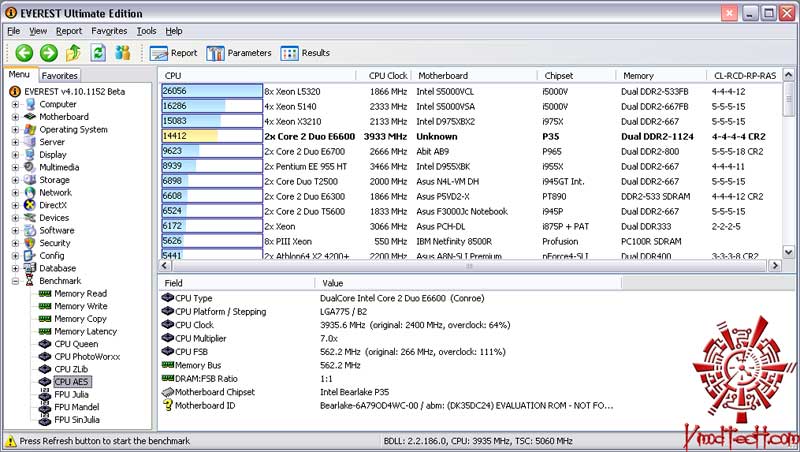800x452 pixels.
Task: Select the Benchmark hourglass icon
Action: (30, 281)
